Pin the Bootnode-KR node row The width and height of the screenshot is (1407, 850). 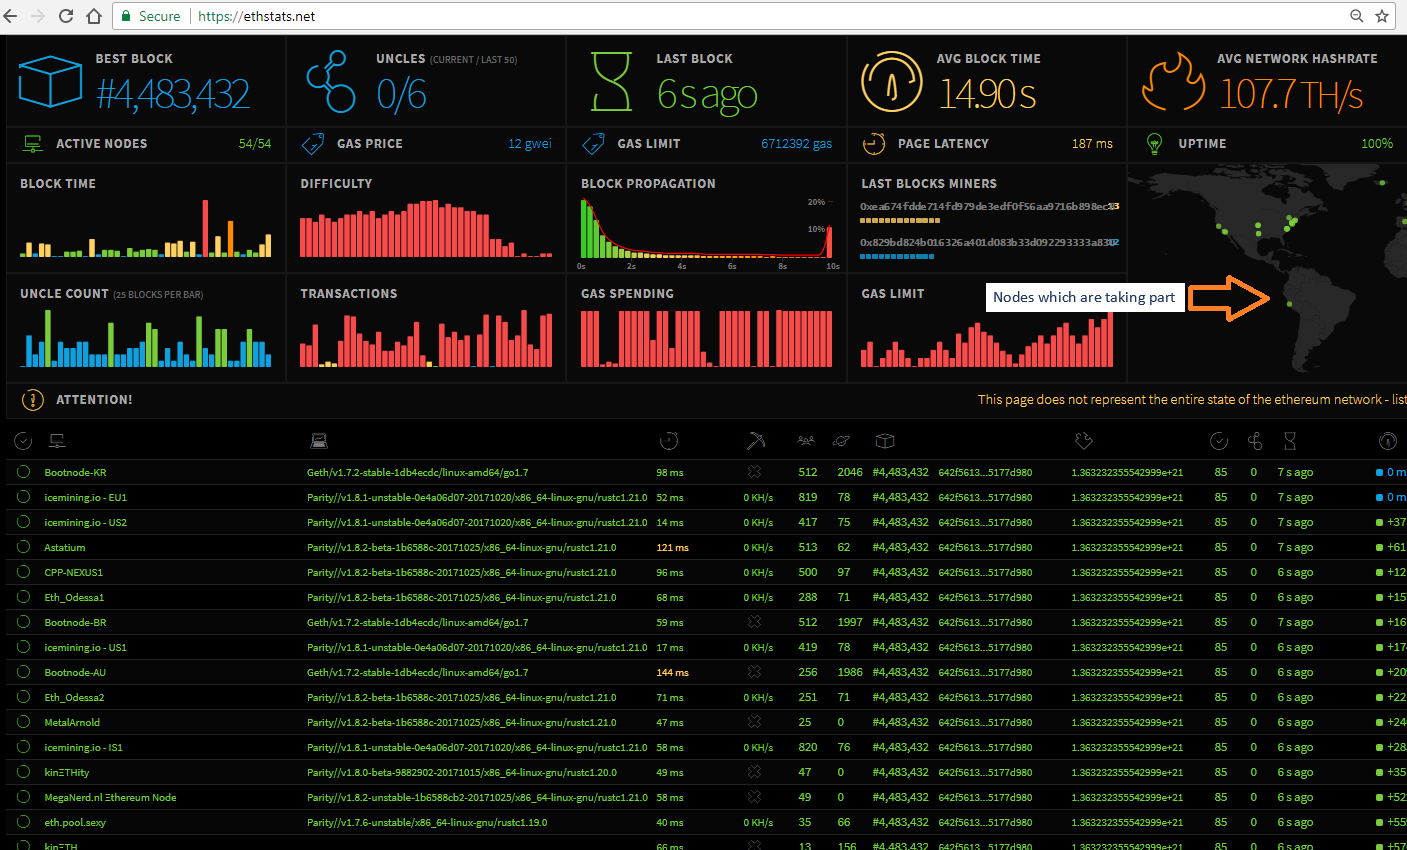coord(23,472)
